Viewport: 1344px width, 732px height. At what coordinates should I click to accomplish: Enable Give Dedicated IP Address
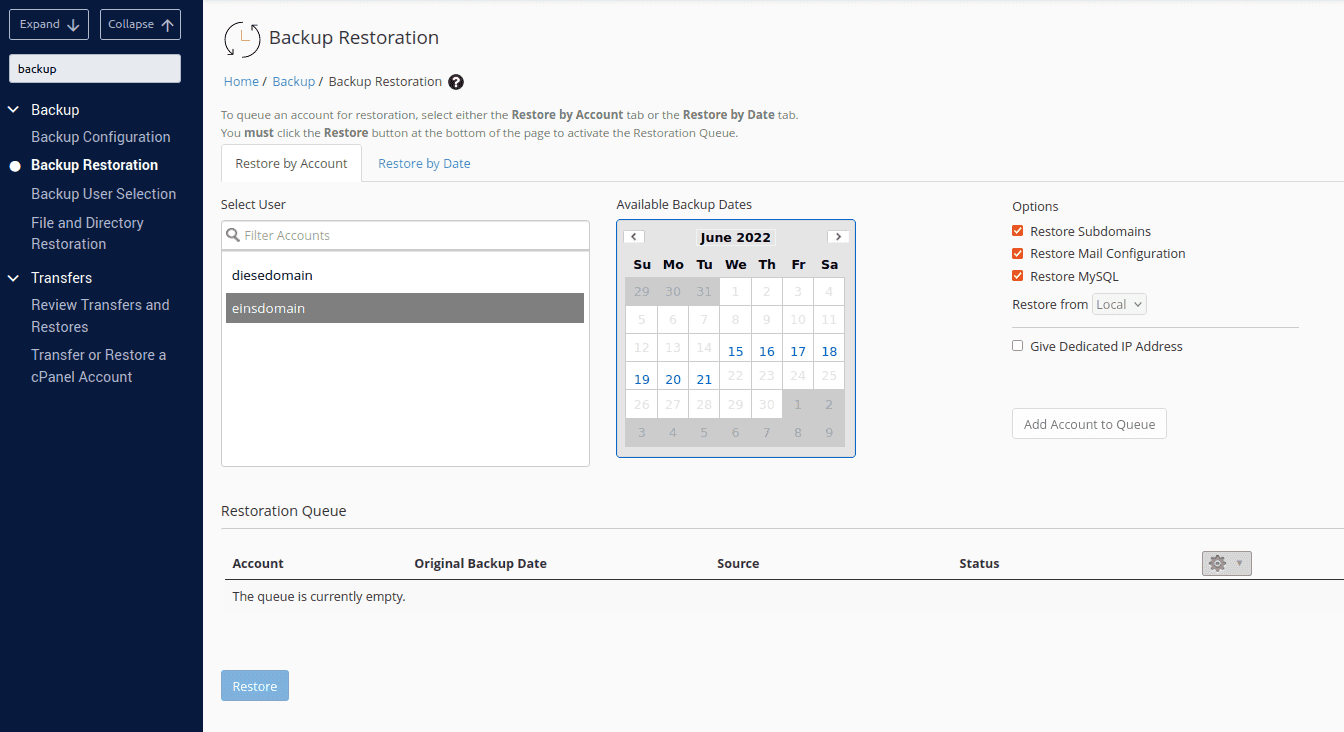click(1018, 346)
